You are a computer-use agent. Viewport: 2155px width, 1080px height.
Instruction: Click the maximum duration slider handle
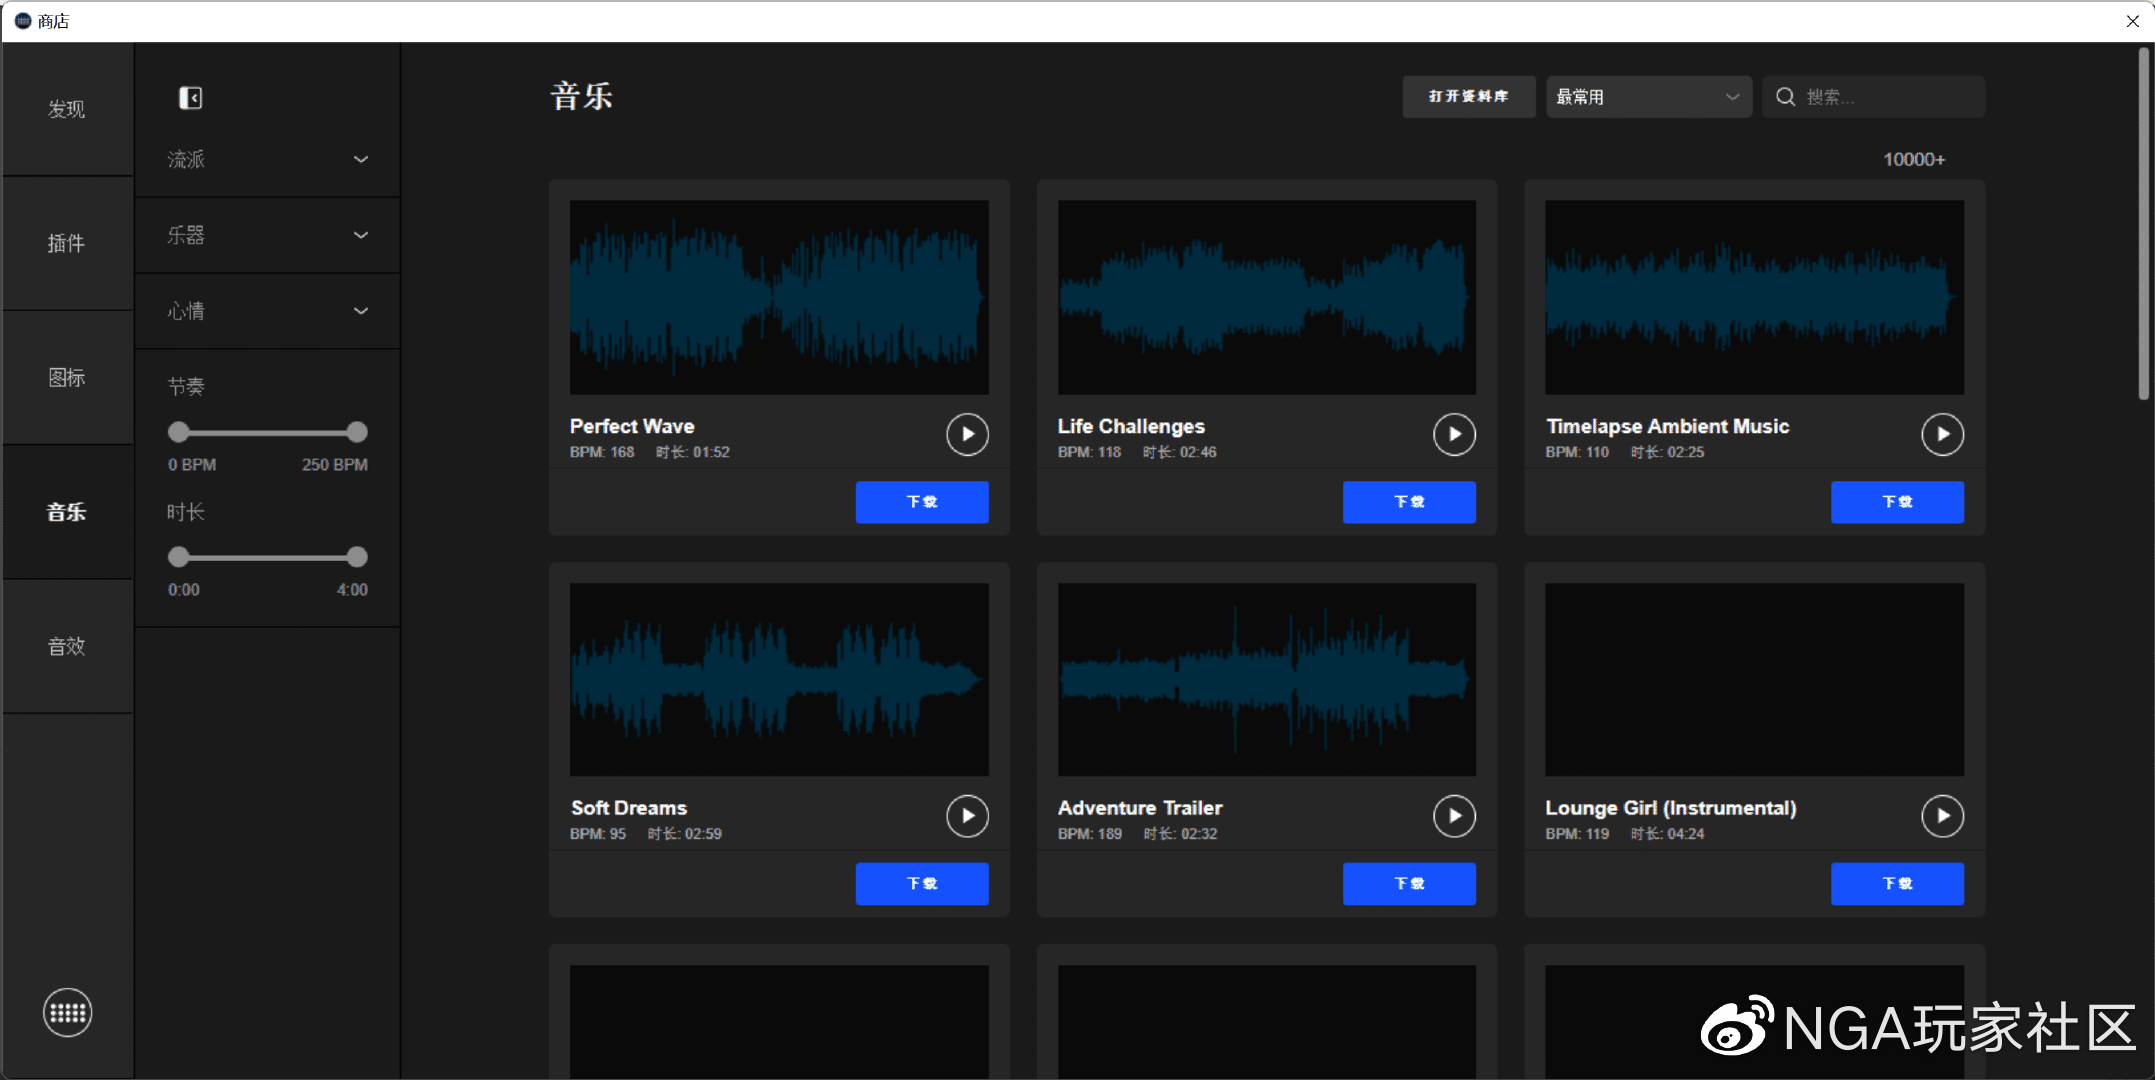point(357,557)
